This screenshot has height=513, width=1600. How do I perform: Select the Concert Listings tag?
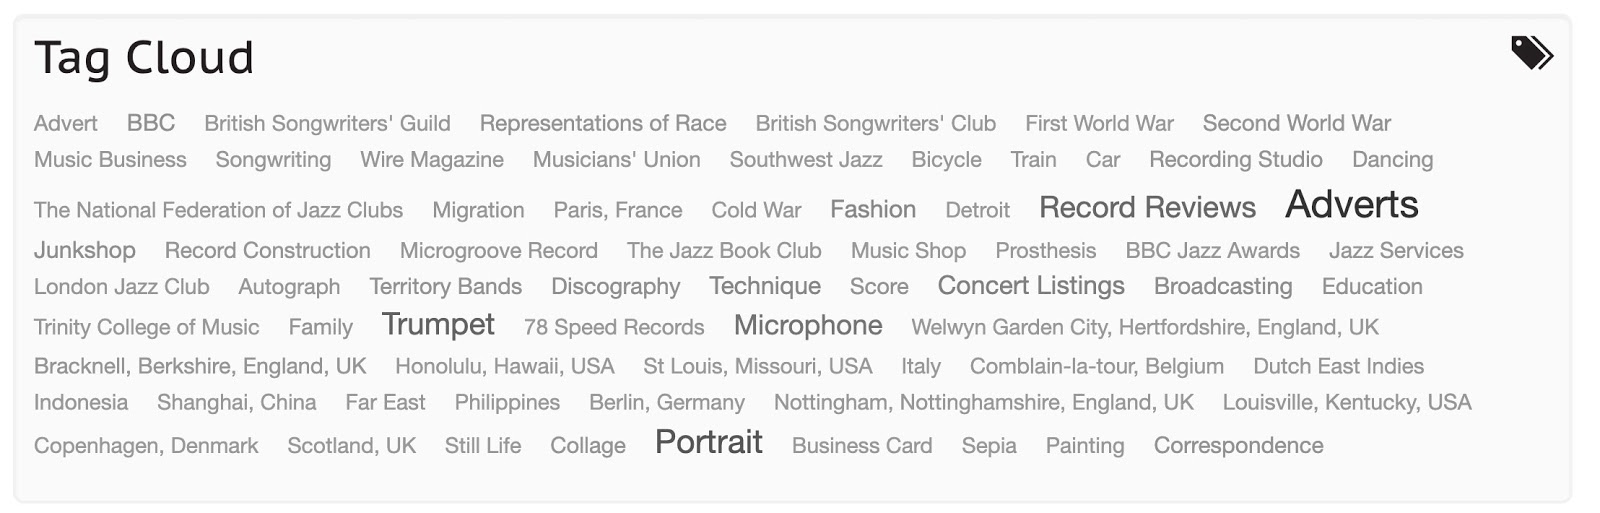click(1031, 286)
